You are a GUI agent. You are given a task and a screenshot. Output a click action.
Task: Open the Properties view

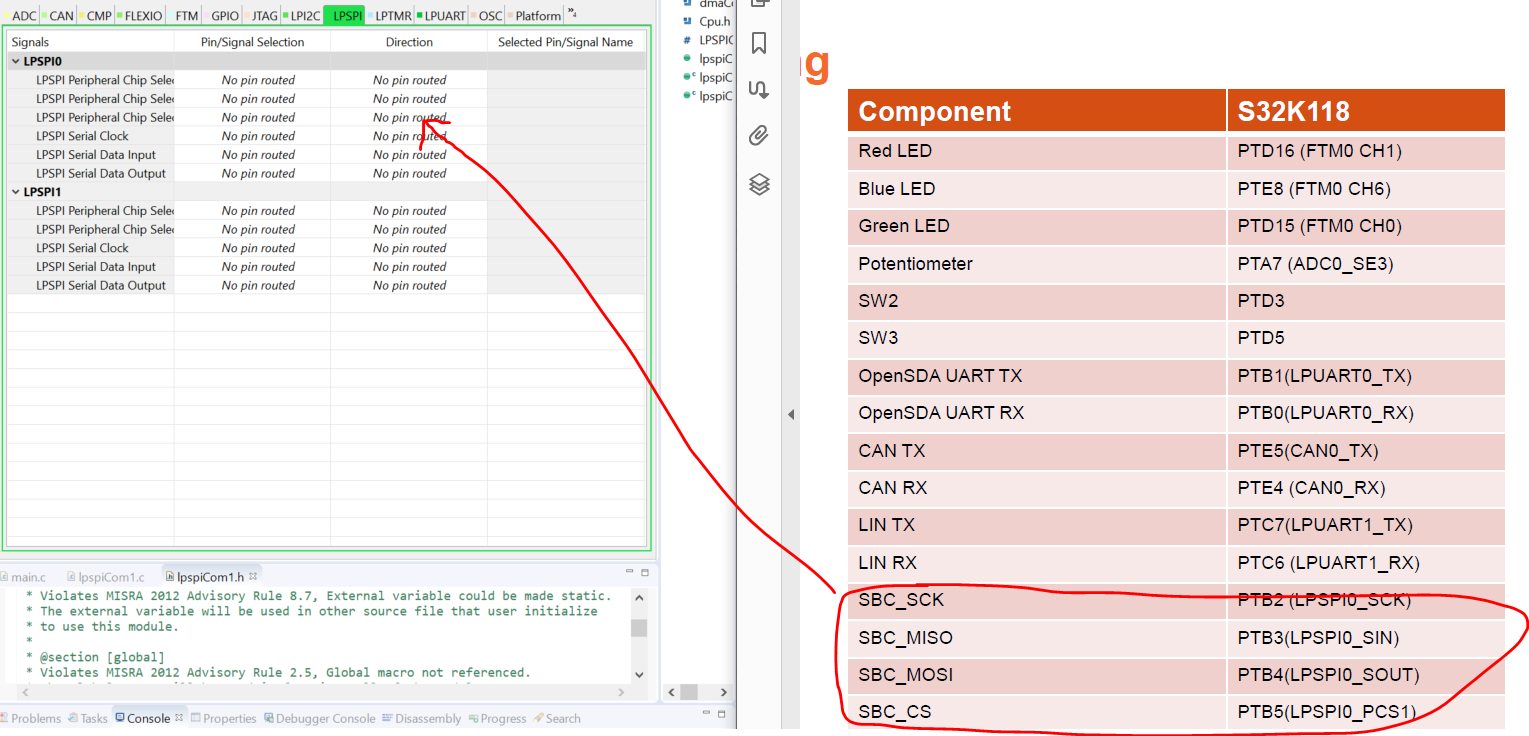230,717
